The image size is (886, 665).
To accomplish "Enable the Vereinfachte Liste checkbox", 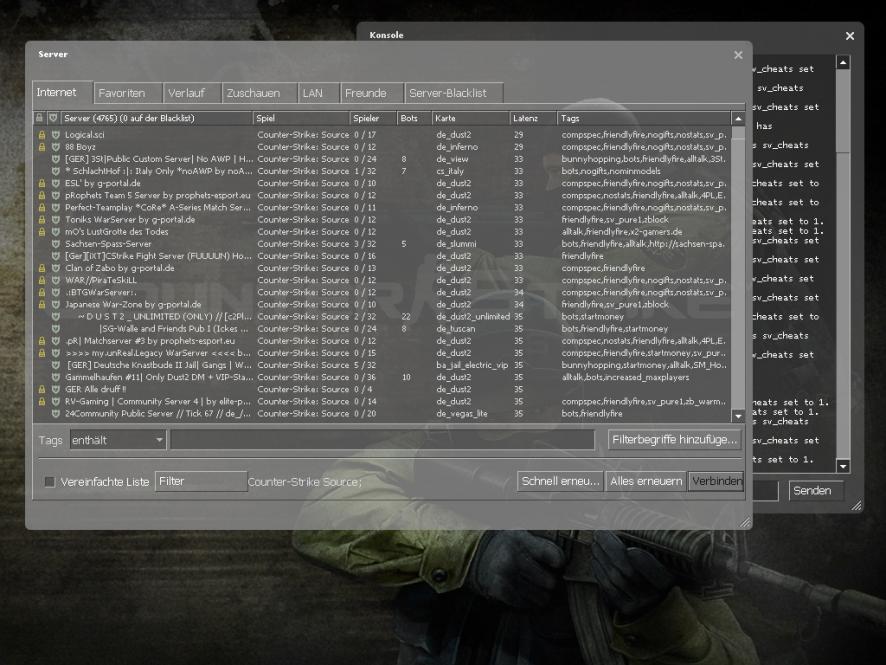I will (x=50, y=482).
